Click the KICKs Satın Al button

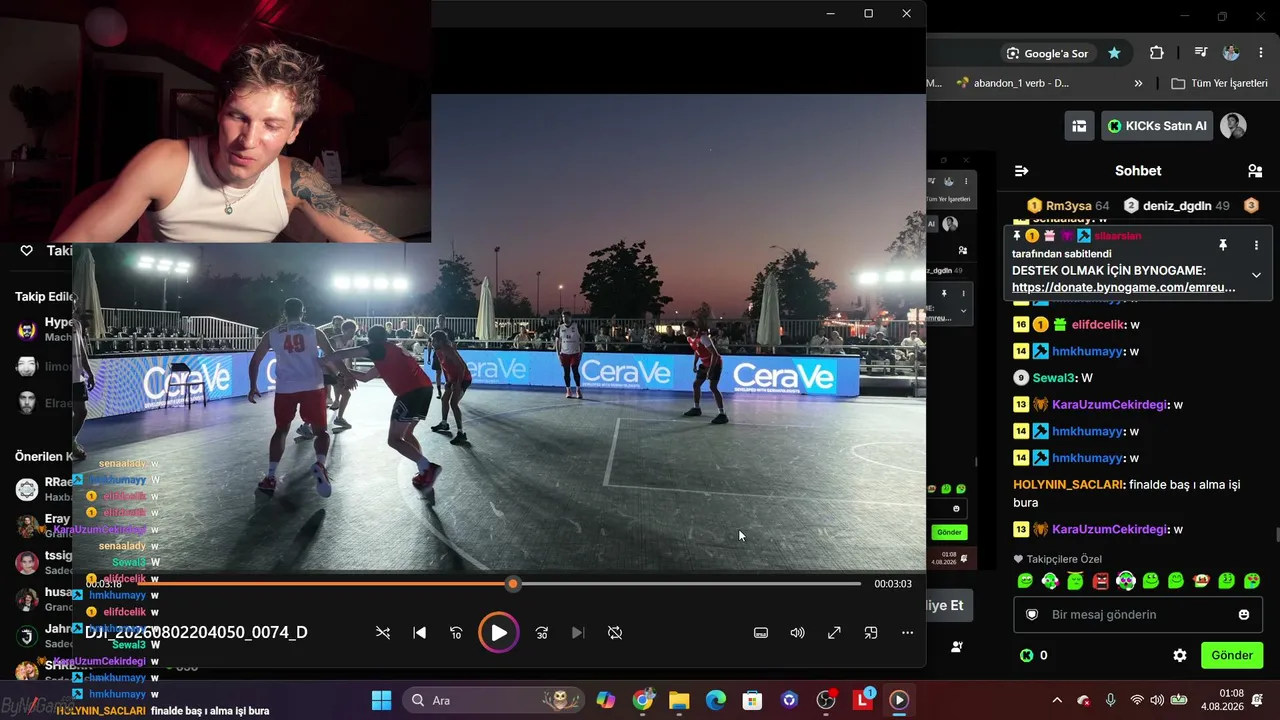pyautogui.click(x=1157, y=126)
